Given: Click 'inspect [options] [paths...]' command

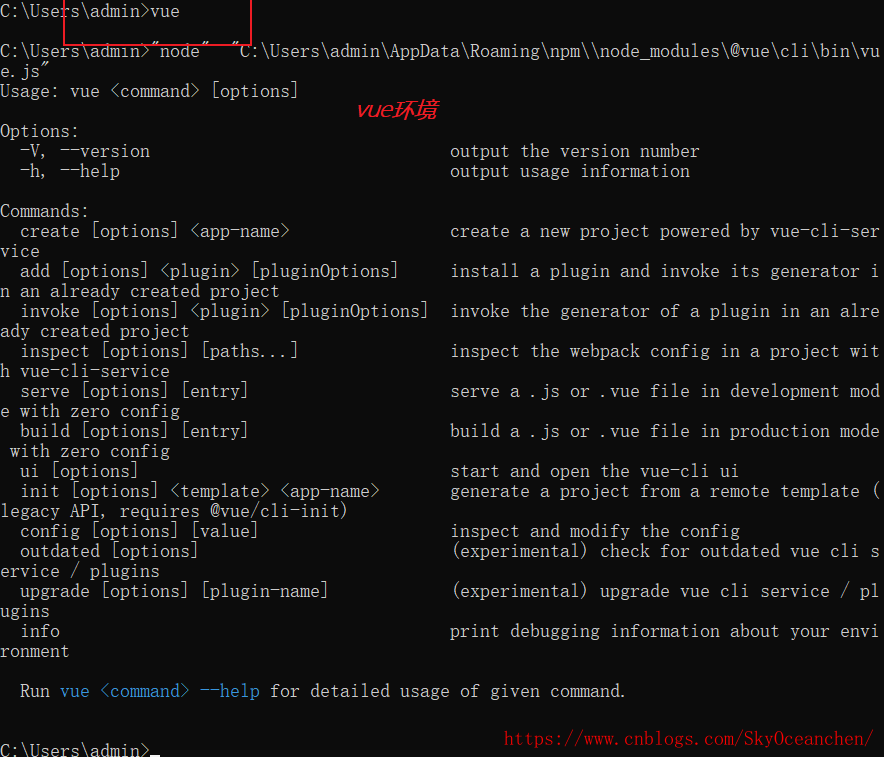Looking at the screenshot, I should pyautogui.click(x=159, y=351).
